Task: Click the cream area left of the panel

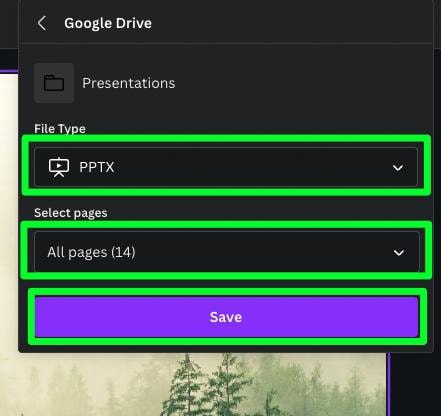Action: 9,213
